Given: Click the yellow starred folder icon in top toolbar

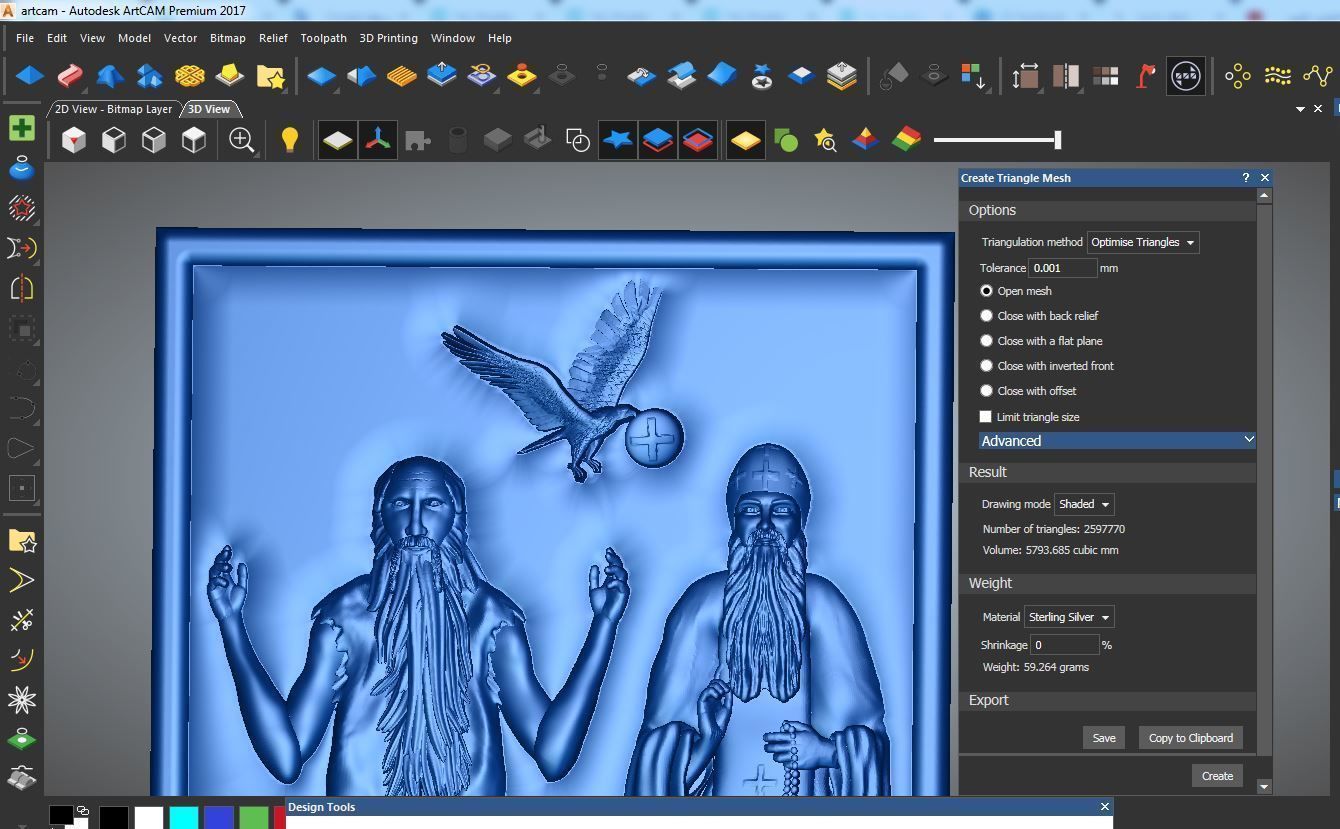Looking at the screenshot, I should (x=270, y=76).
